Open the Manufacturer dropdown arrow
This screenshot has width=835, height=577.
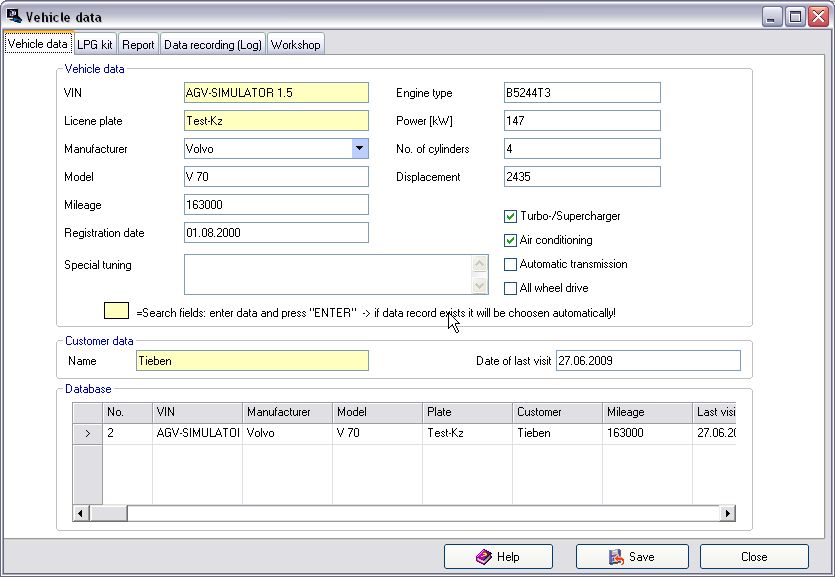(x=360, y=149)
